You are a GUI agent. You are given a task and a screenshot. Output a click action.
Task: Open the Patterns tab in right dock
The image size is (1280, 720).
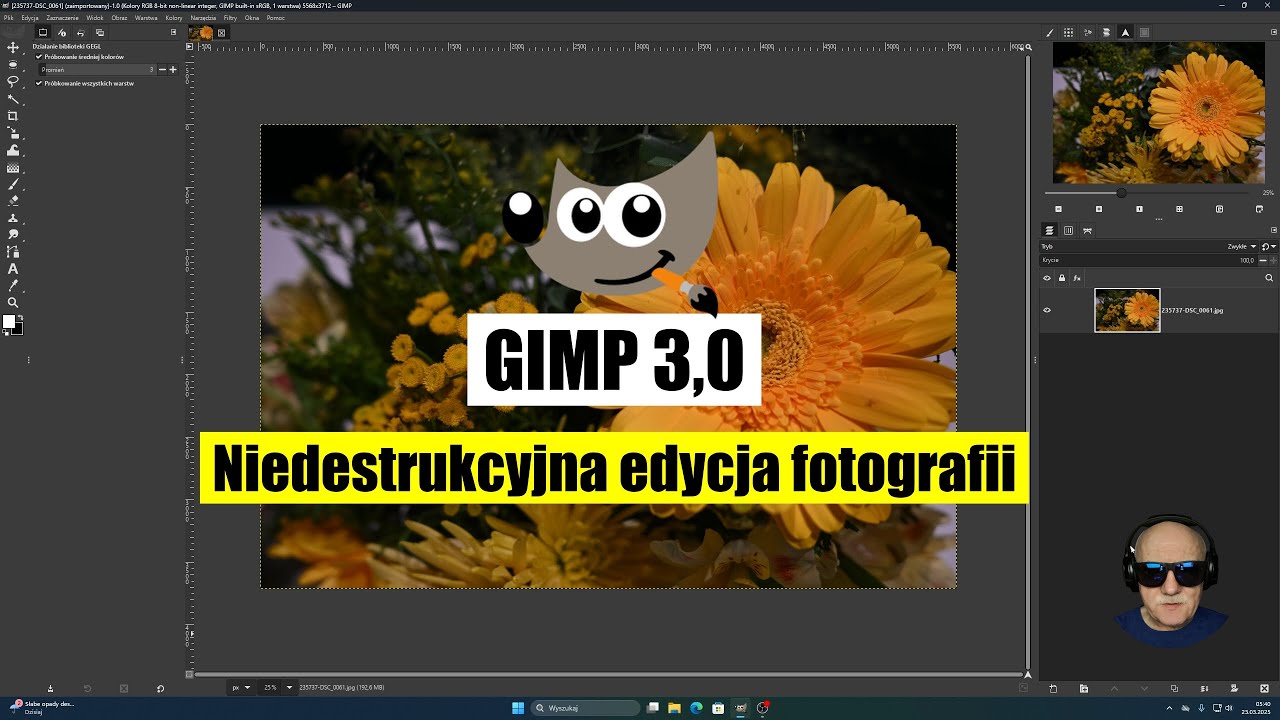(1069, 32)
